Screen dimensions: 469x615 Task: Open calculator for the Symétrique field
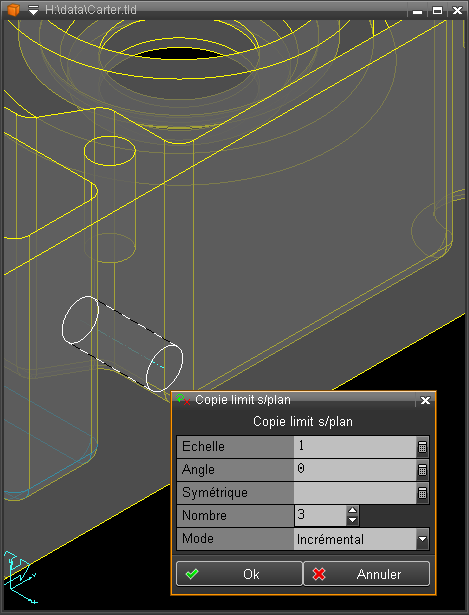(x=422, y=493)
